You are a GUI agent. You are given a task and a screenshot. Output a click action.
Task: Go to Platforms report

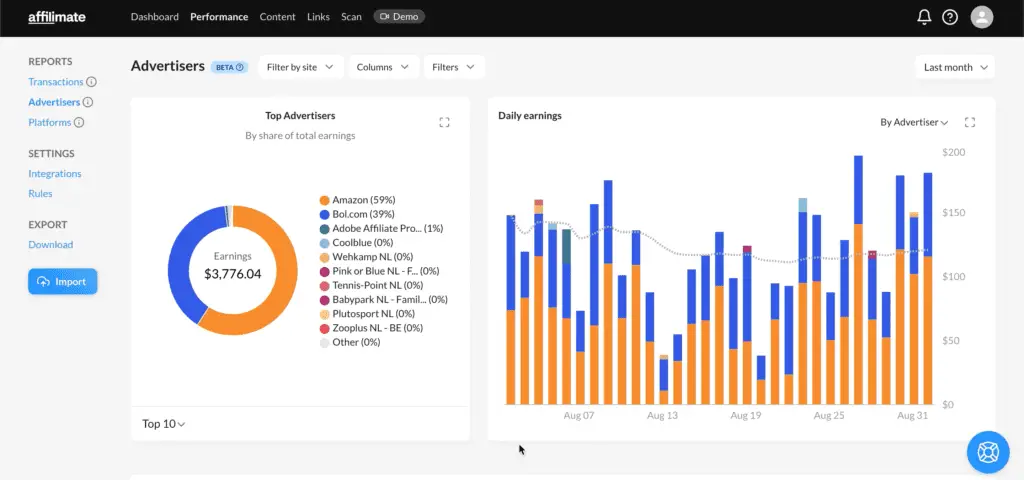(x=50, y=123)
